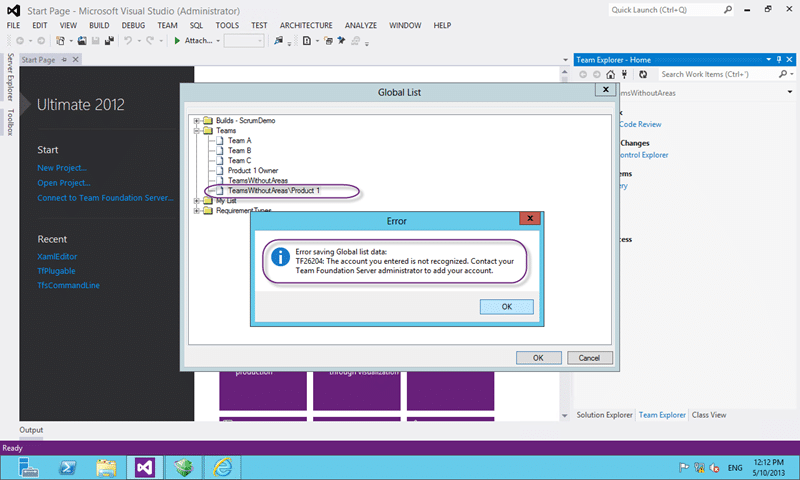Viewport: 800px width, 480px height.
Task: Pin the Team Explorer panel with auto-hide icon
Action: 779,60
